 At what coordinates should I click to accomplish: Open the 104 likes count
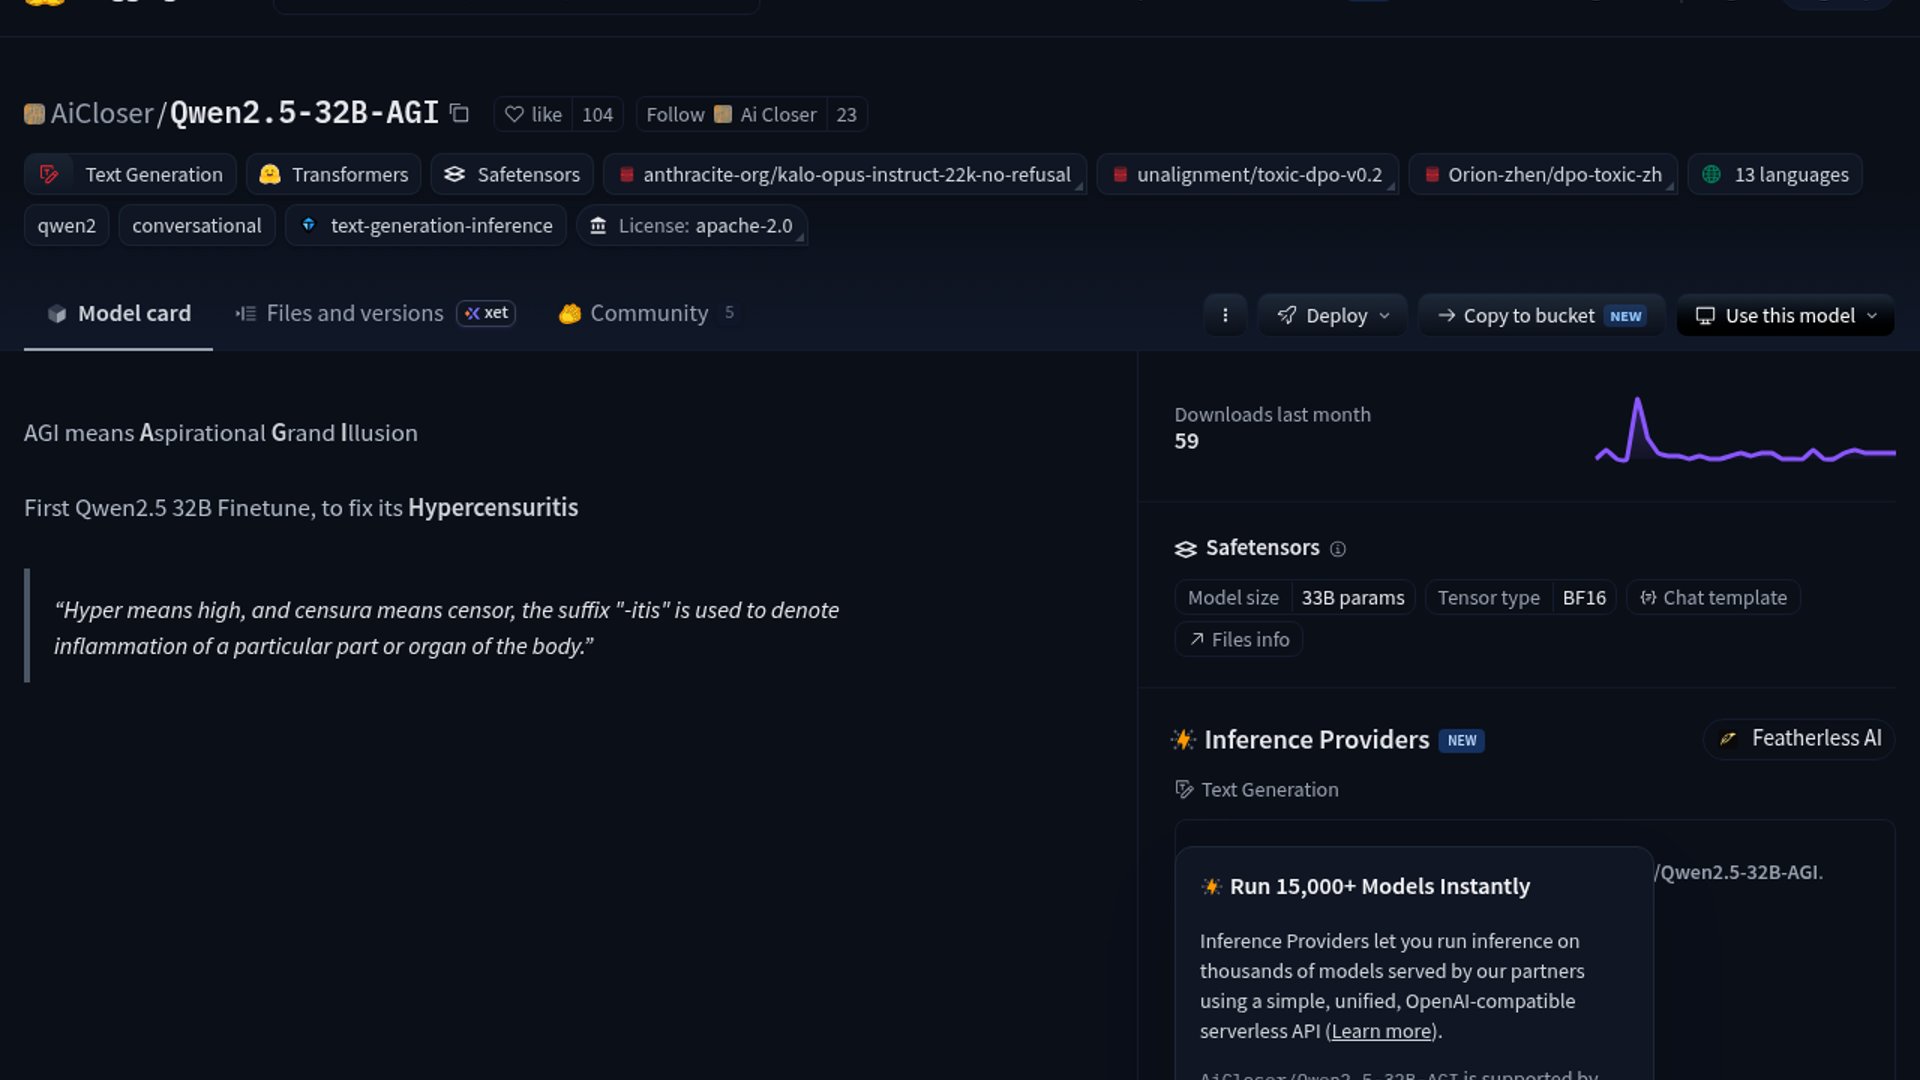coord(597,114)
